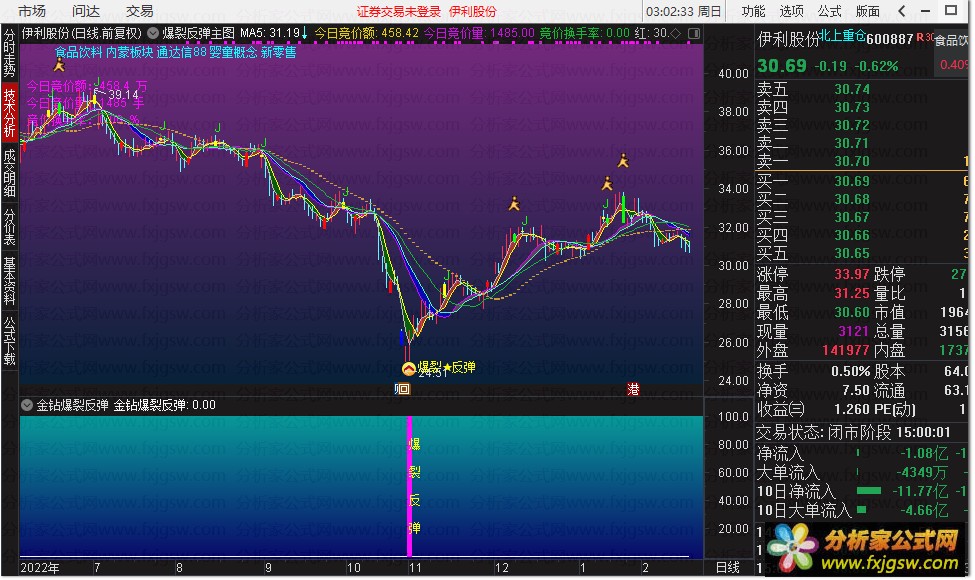Viewport: 975px width, 580px height.
Task: Open the 食品饮料 sector tag
Action: tap(78, 52)
